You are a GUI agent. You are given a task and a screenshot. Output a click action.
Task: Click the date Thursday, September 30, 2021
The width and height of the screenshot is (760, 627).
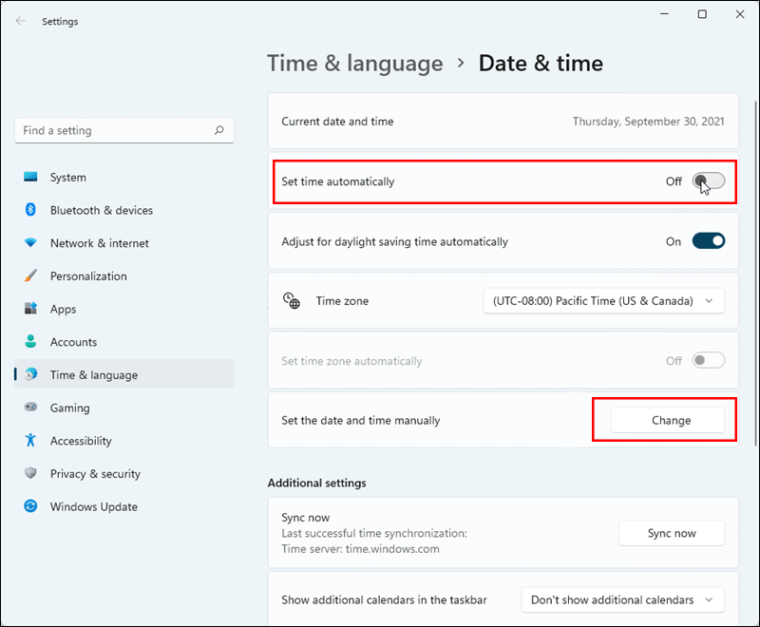(648, 121)
